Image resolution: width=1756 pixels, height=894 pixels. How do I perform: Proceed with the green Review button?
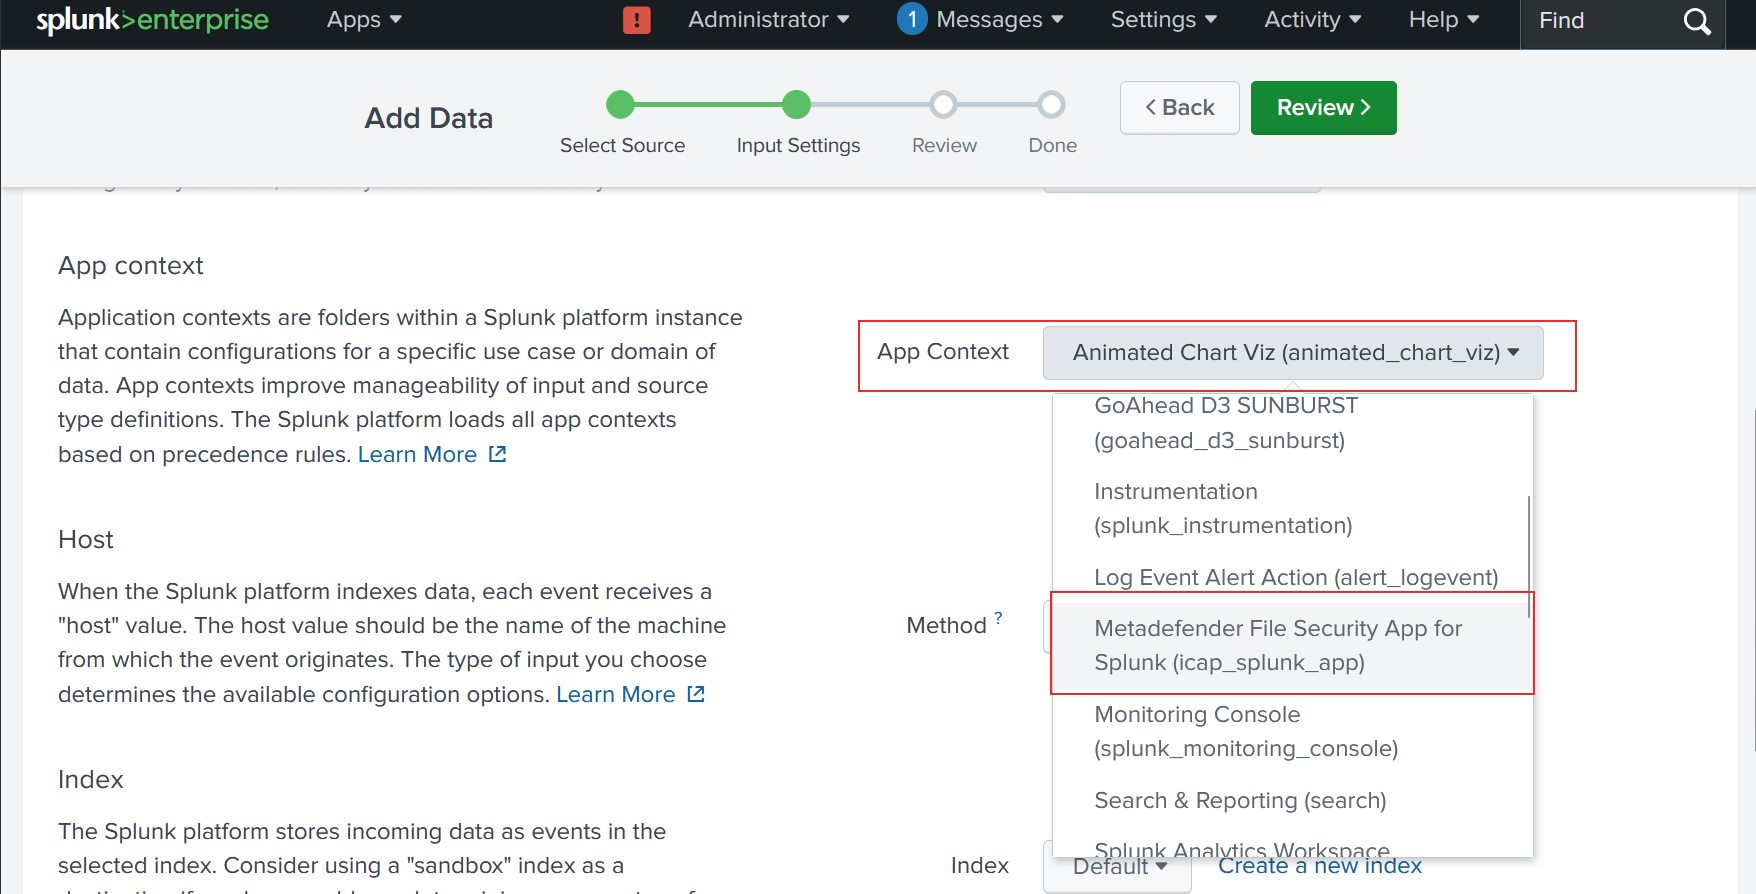(x=1324, y=108)
